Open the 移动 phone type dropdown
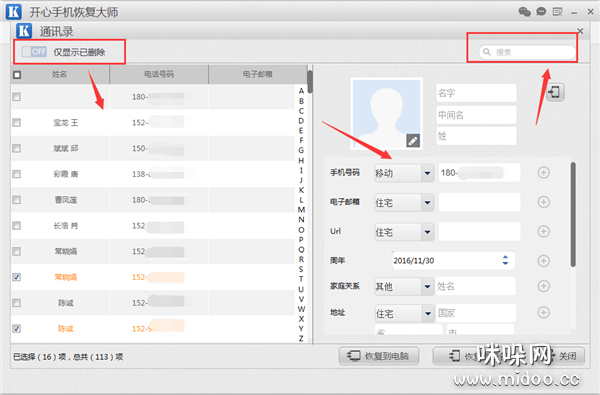This screenshot has height=395, width=600. point(404,173)
